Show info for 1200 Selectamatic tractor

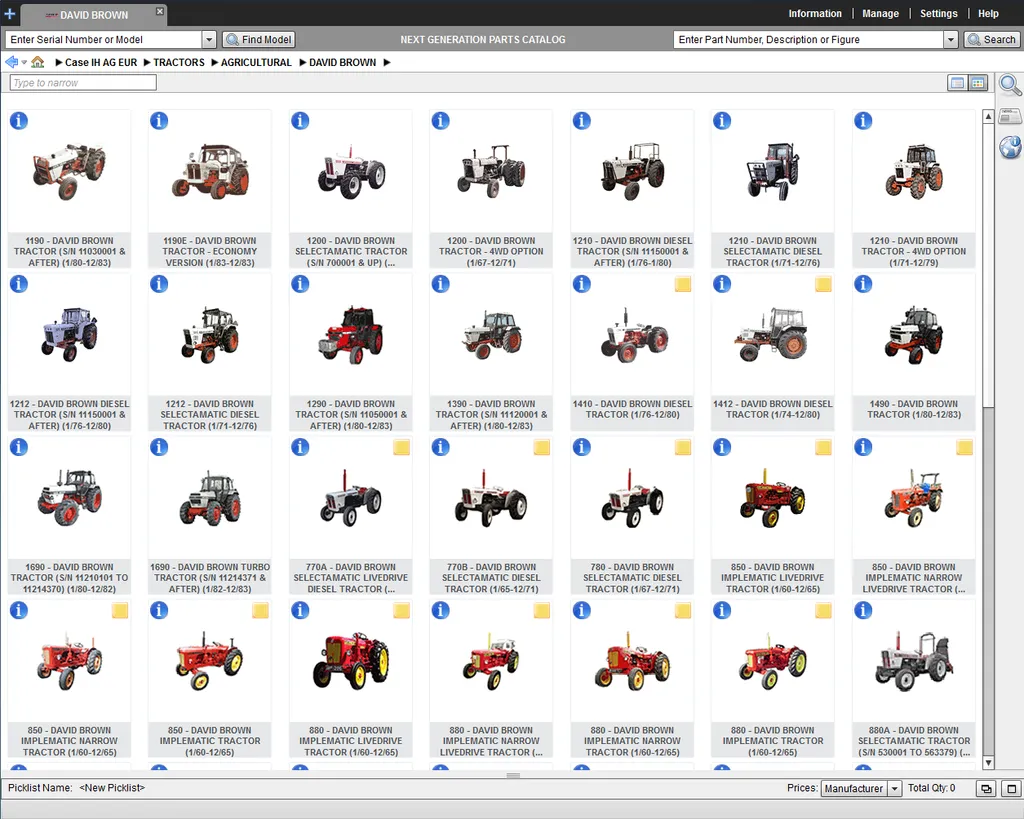coord(300,121)
